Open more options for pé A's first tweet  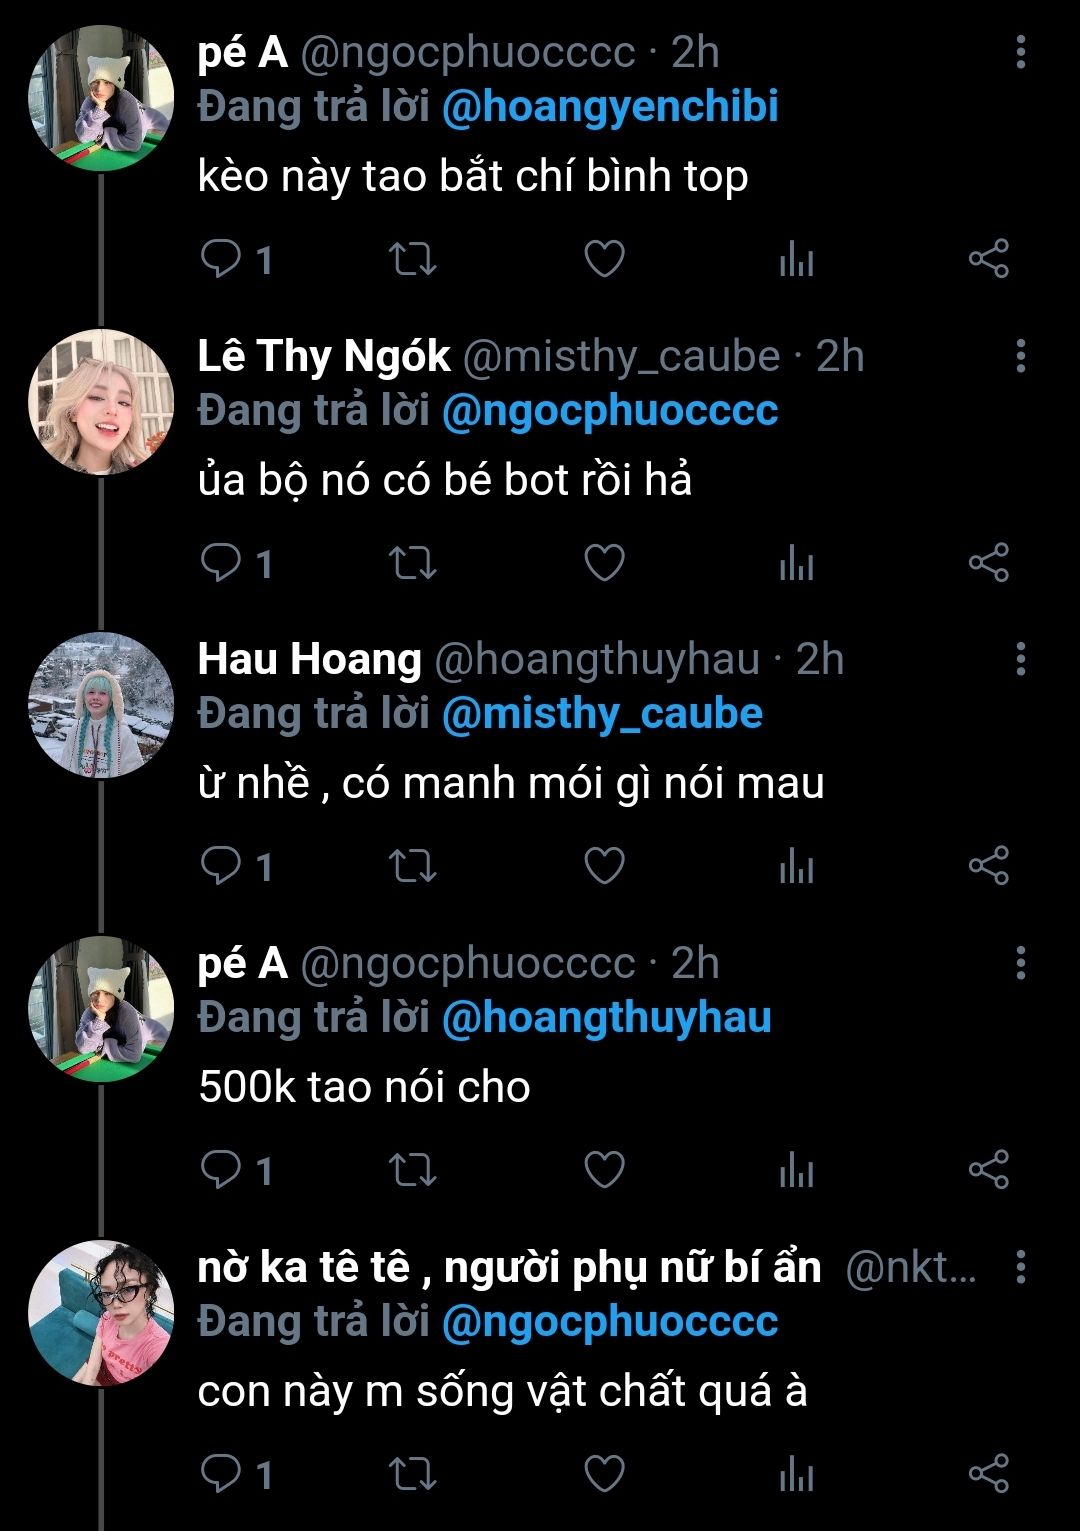(1020, 52)
